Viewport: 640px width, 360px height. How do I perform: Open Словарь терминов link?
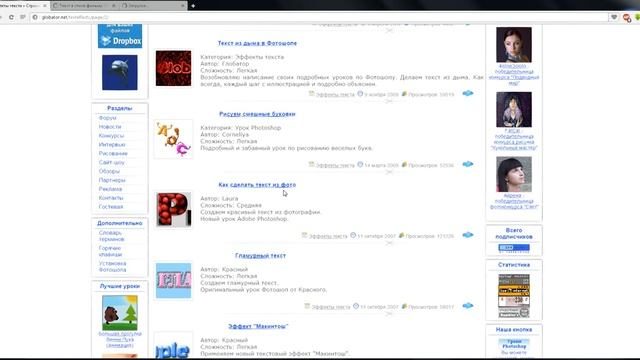pos(111,236)
